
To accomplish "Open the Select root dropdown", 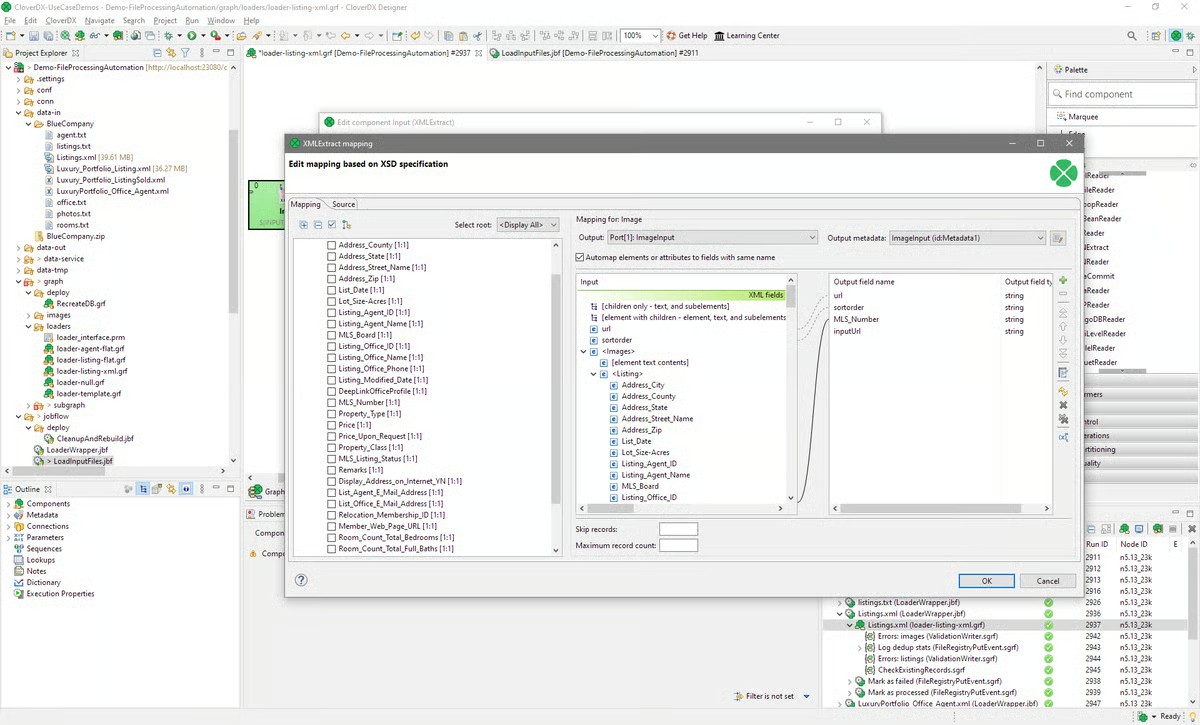I will point(527,225).
